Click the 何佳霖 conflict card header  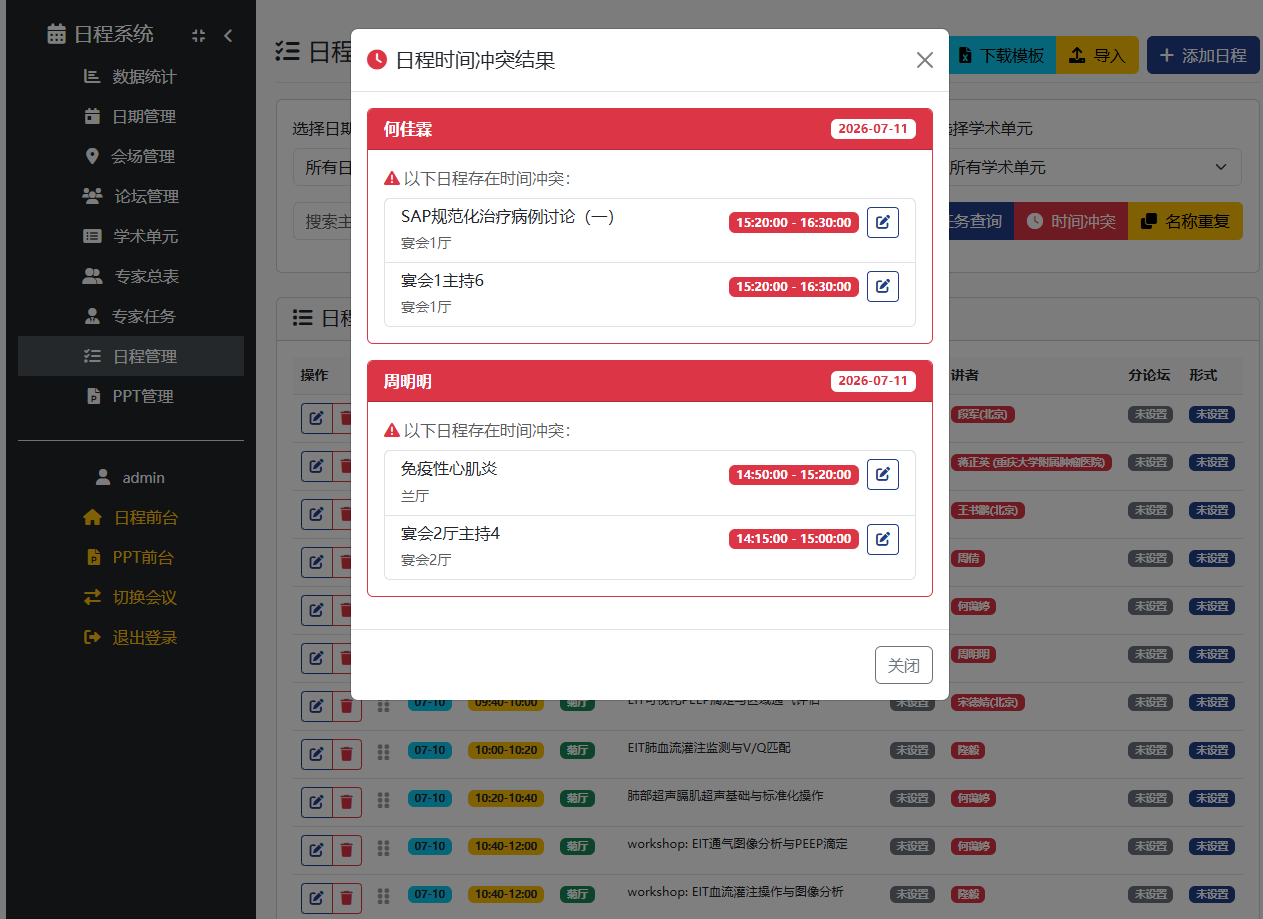click(650, 129)
